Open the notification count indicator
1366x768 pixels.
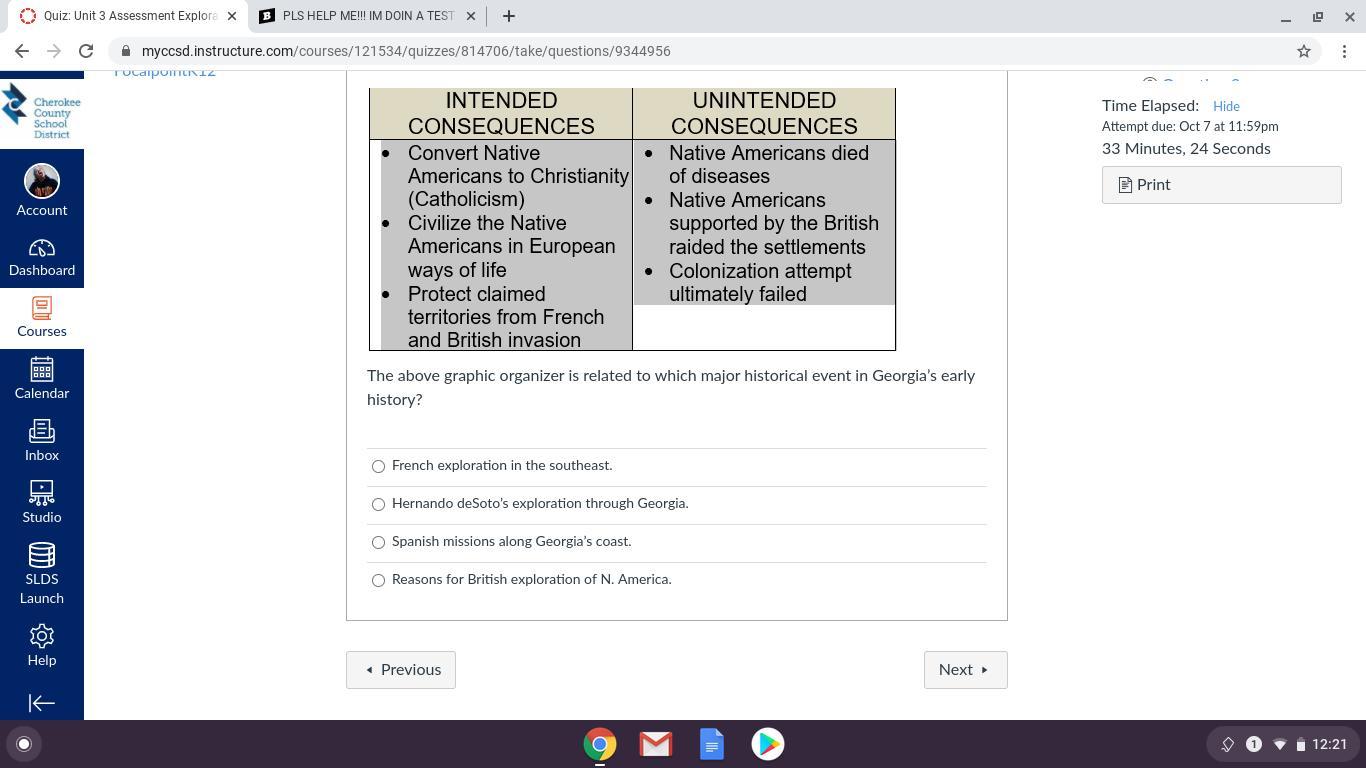1253,744
